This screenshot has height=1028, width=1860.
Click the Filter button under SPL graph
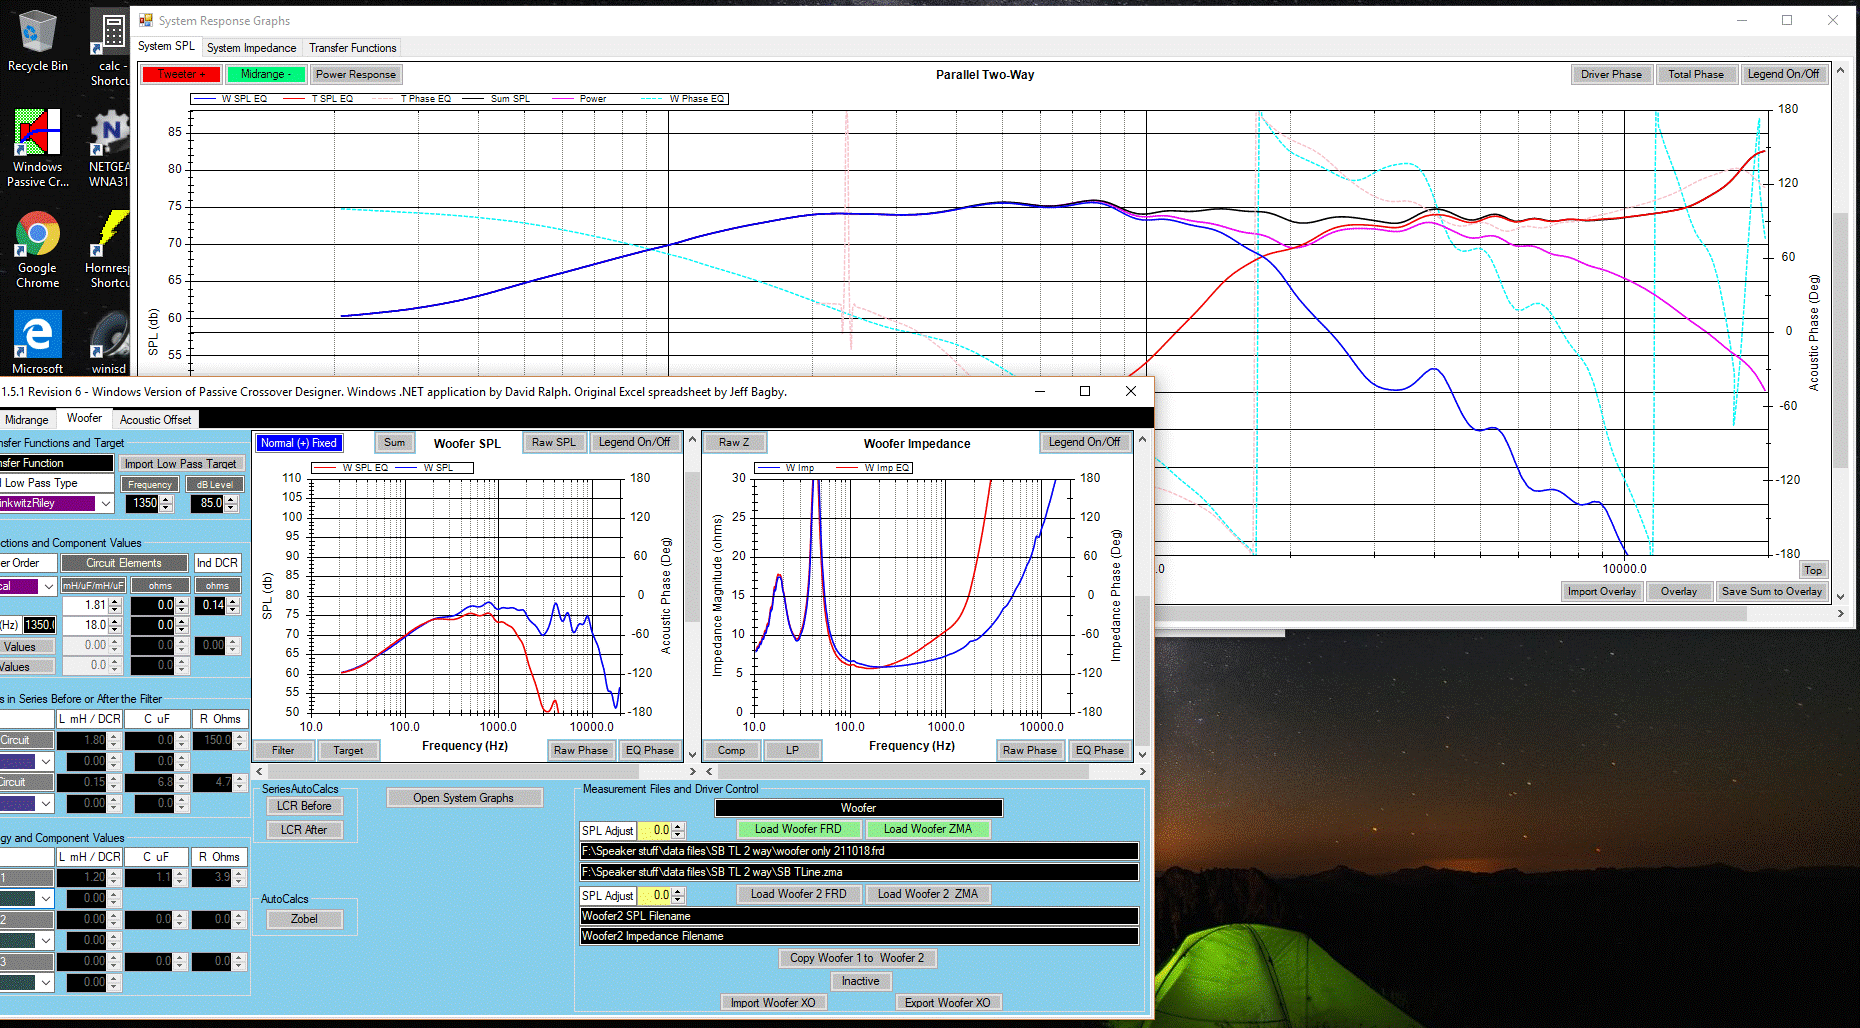click(x=283, y=750)
